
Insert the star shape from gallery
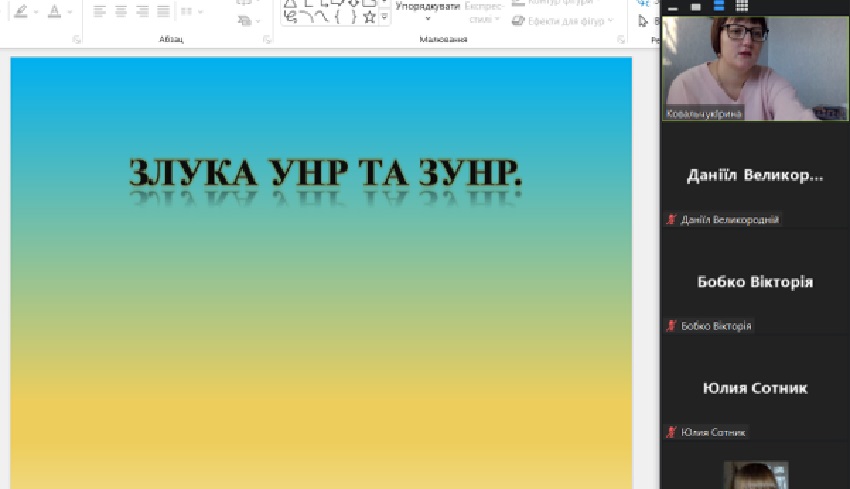[x=370, y=17]
